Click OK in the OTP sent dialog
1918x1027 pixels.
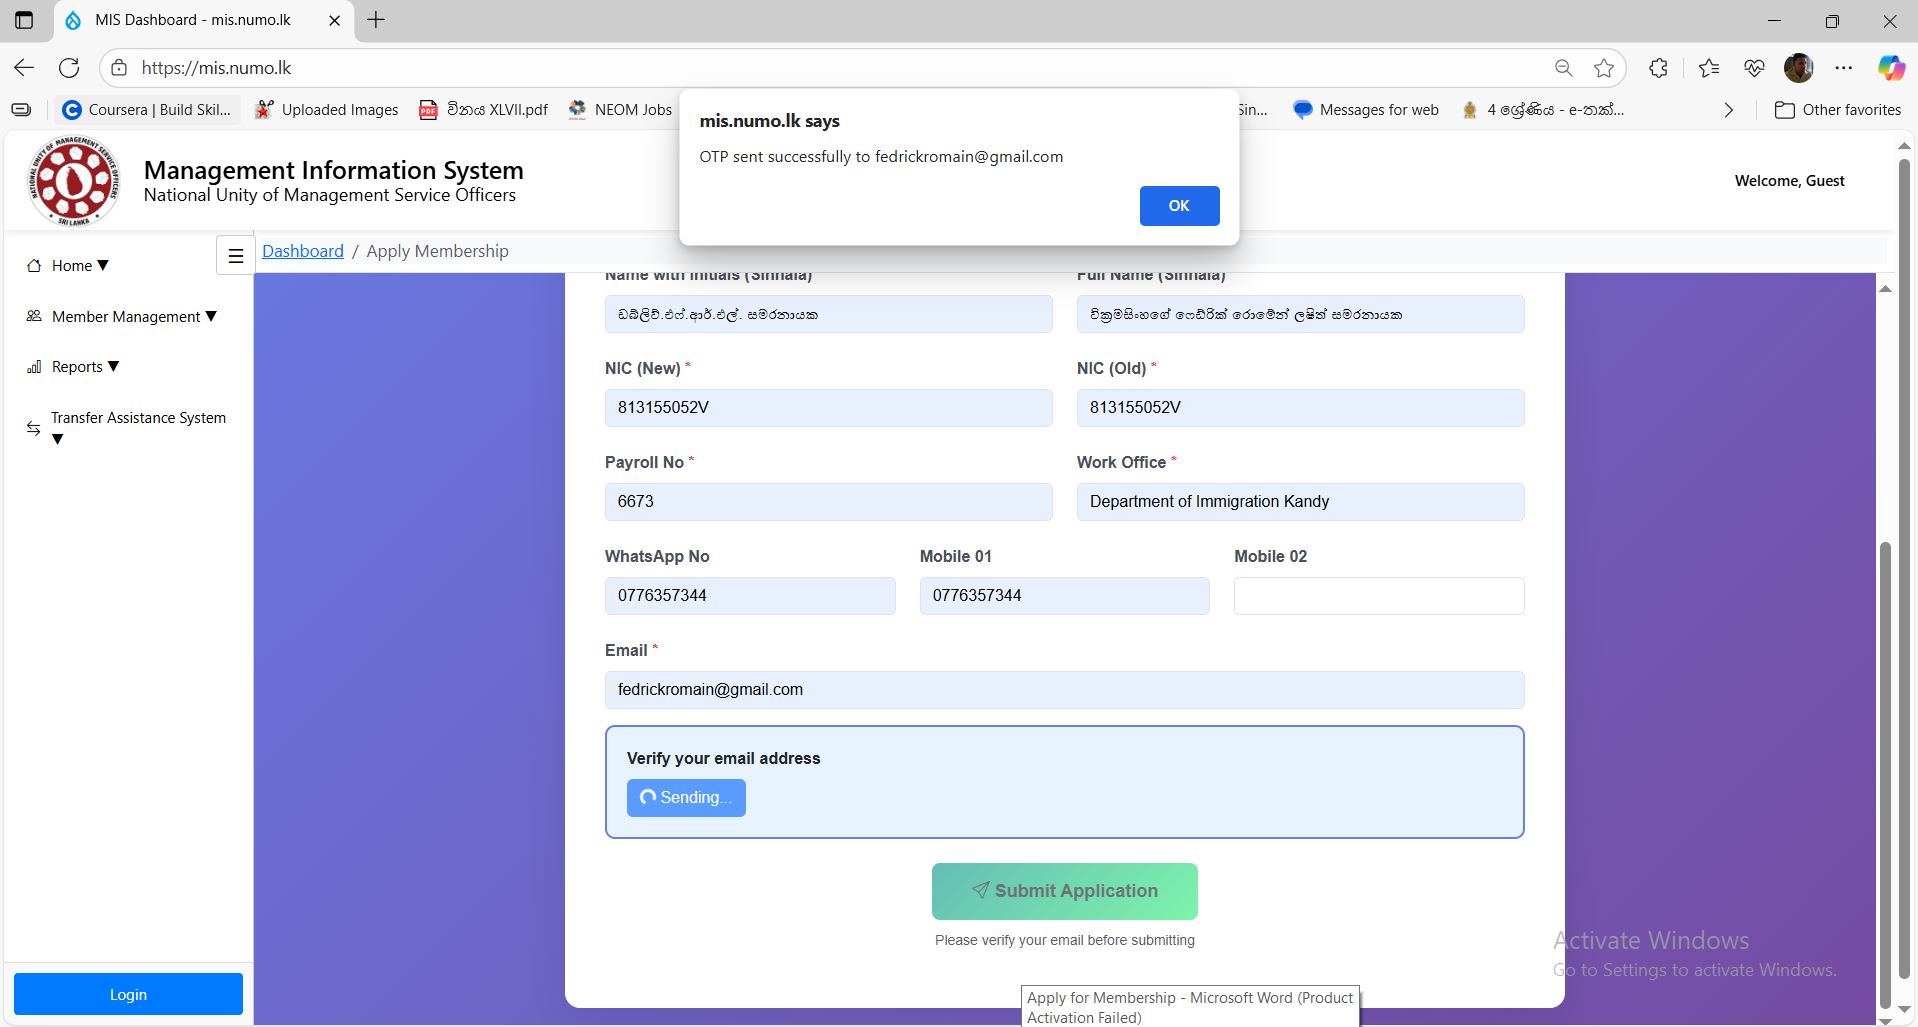click(1178, 206)
